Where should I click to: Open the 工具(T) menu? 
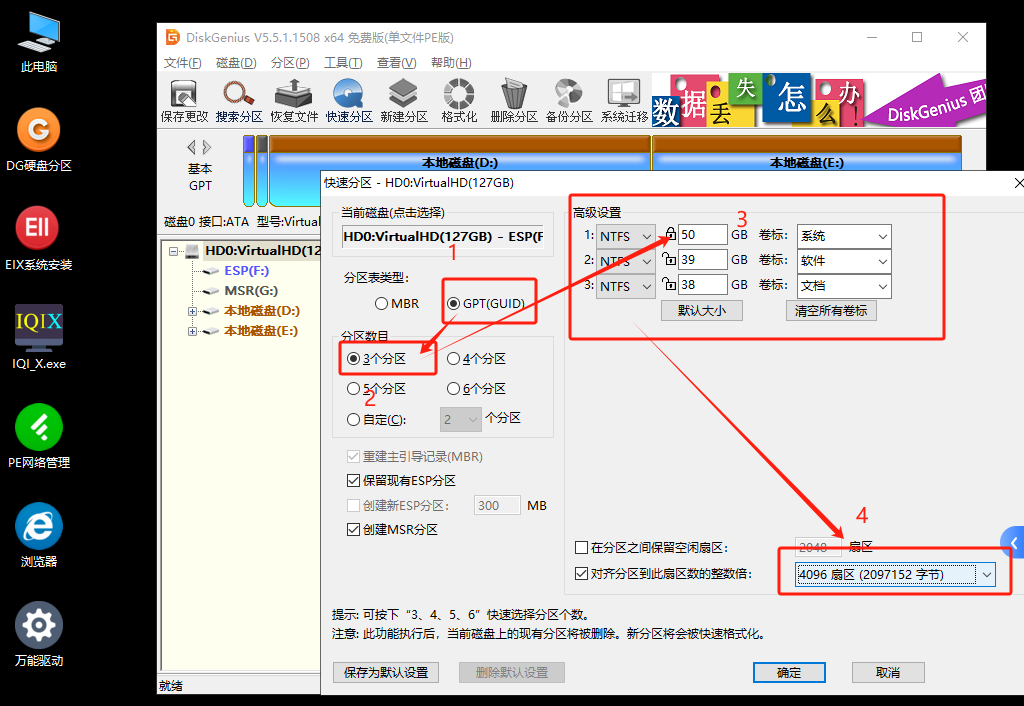[x=342, y=62]
